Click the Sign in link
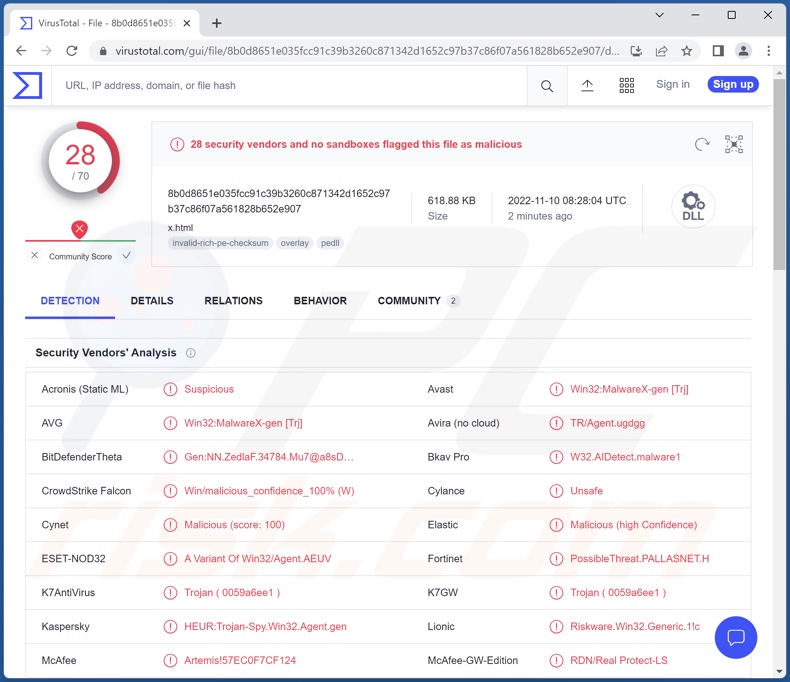Image resolution: width=790 pixels, height=682 pixels. pos(673,85)
